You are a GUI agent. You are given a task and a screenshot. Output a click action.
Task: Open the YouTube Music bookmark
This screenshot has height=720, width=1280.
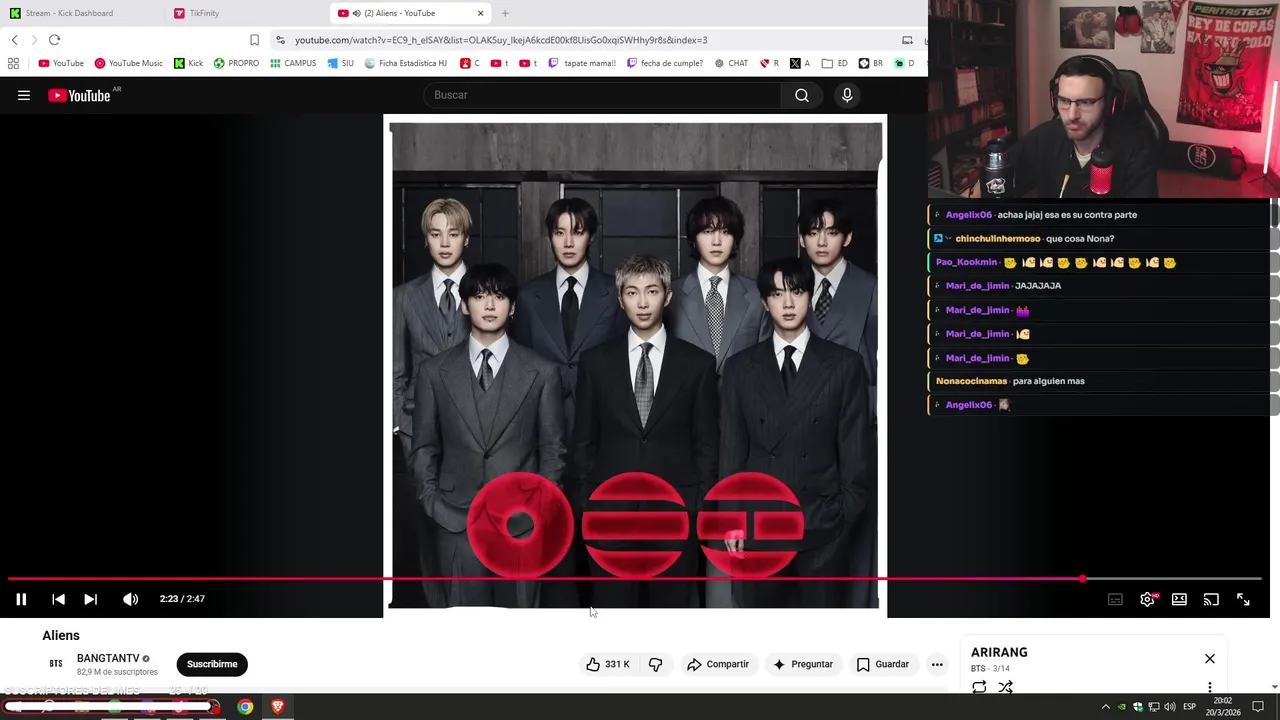click(x=128, y=63)
